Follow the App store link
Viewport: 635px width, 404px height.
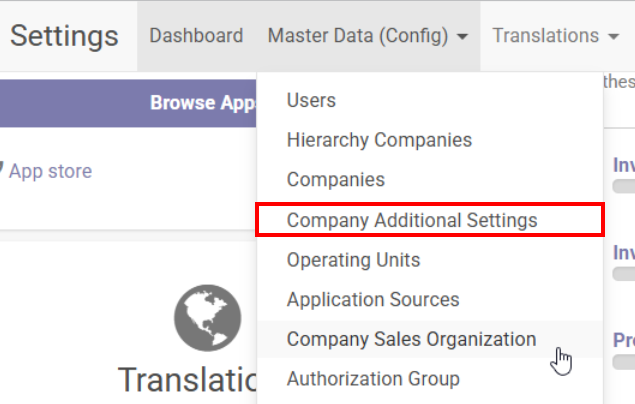(x=50, y=171)
